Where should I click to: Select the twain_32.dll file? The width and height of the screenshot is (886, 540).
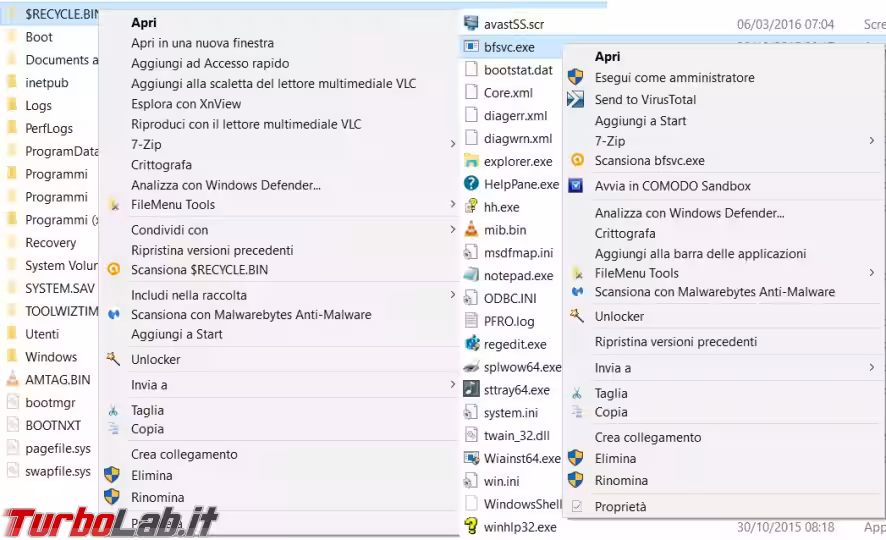tap(516, 436)
